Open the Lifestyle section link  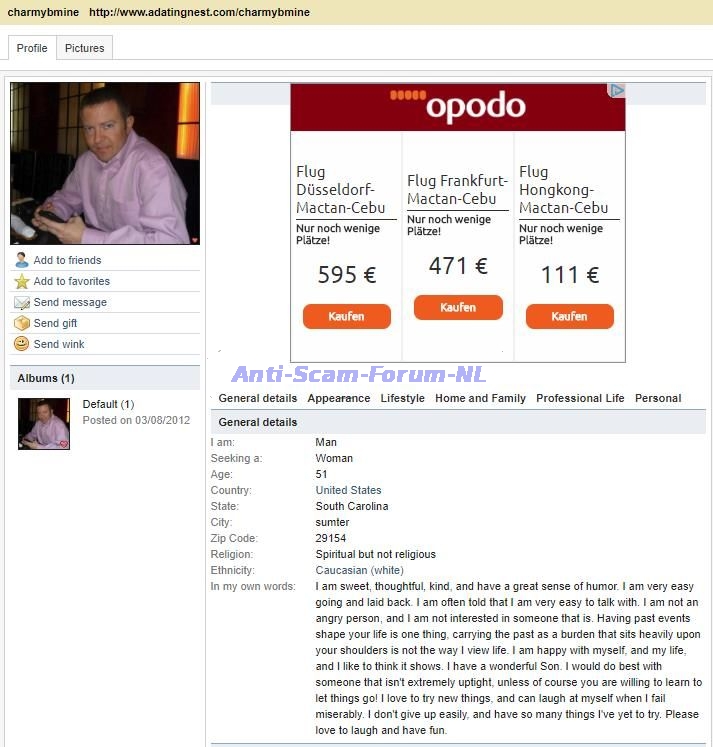point(402,398)
